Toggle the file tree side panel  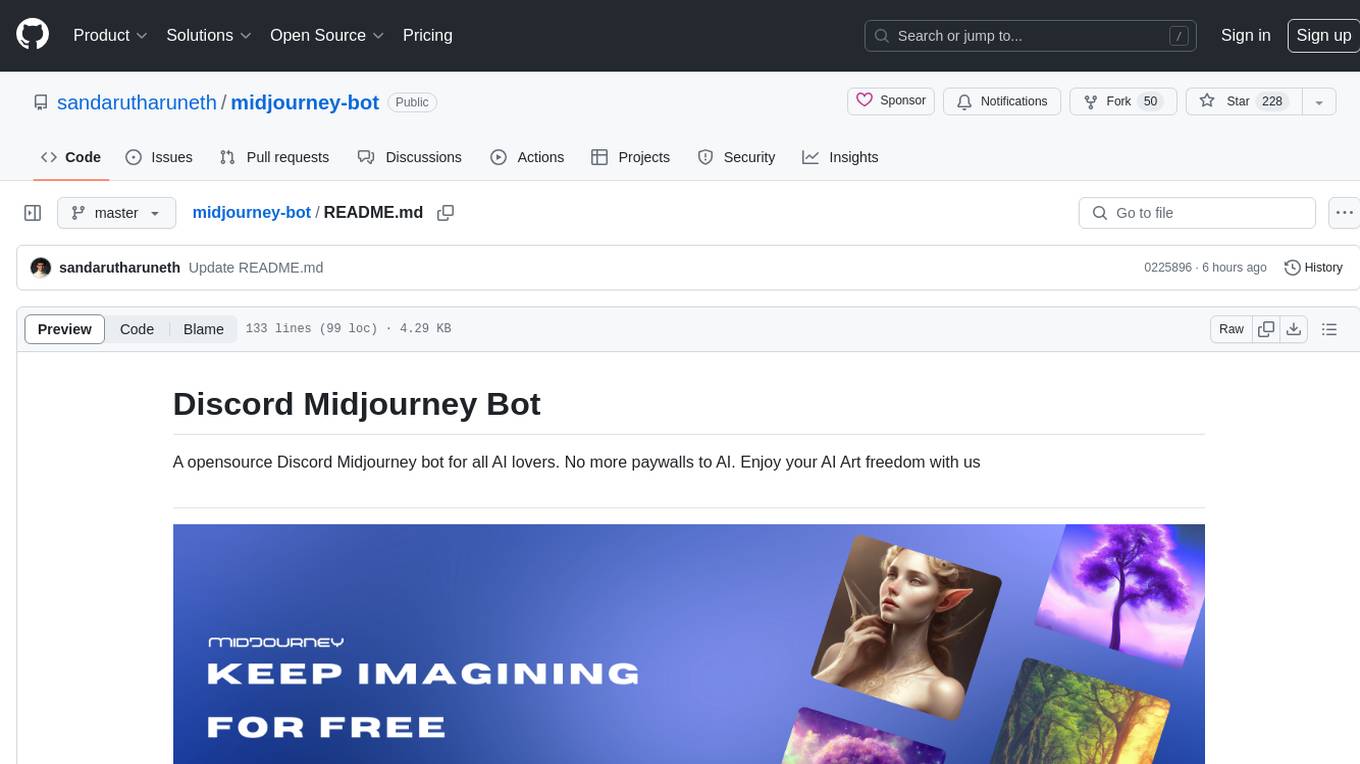pyautogui.click(x=33, y=213)
